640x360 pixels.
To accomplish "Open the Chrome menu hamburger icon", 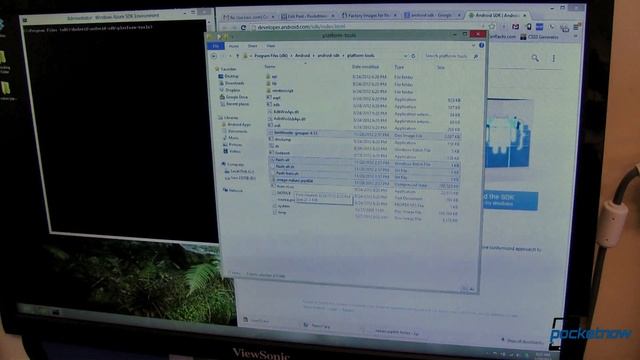I will pos(576,27).
